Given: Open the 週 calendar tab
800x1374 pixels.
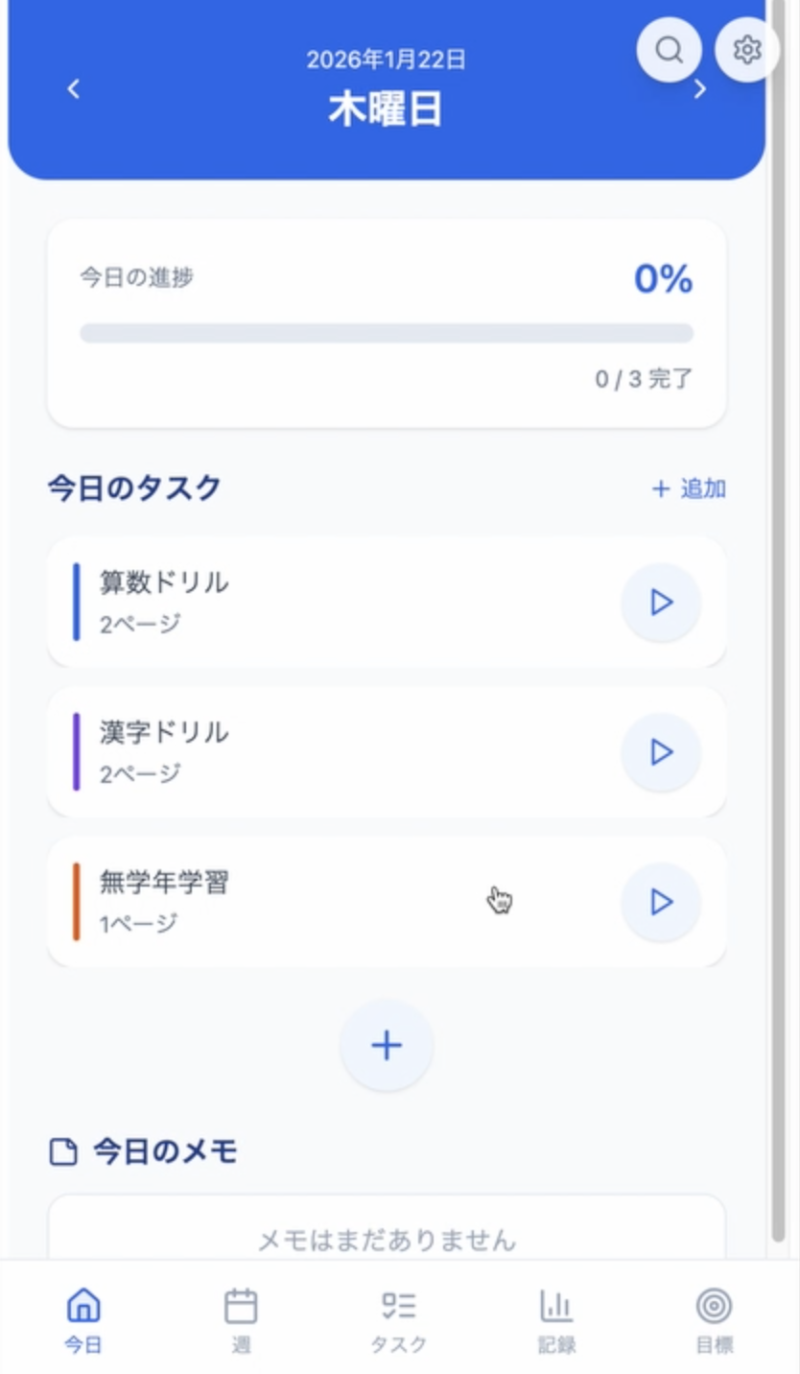Looking at the screenshot, I should 241,1320.
